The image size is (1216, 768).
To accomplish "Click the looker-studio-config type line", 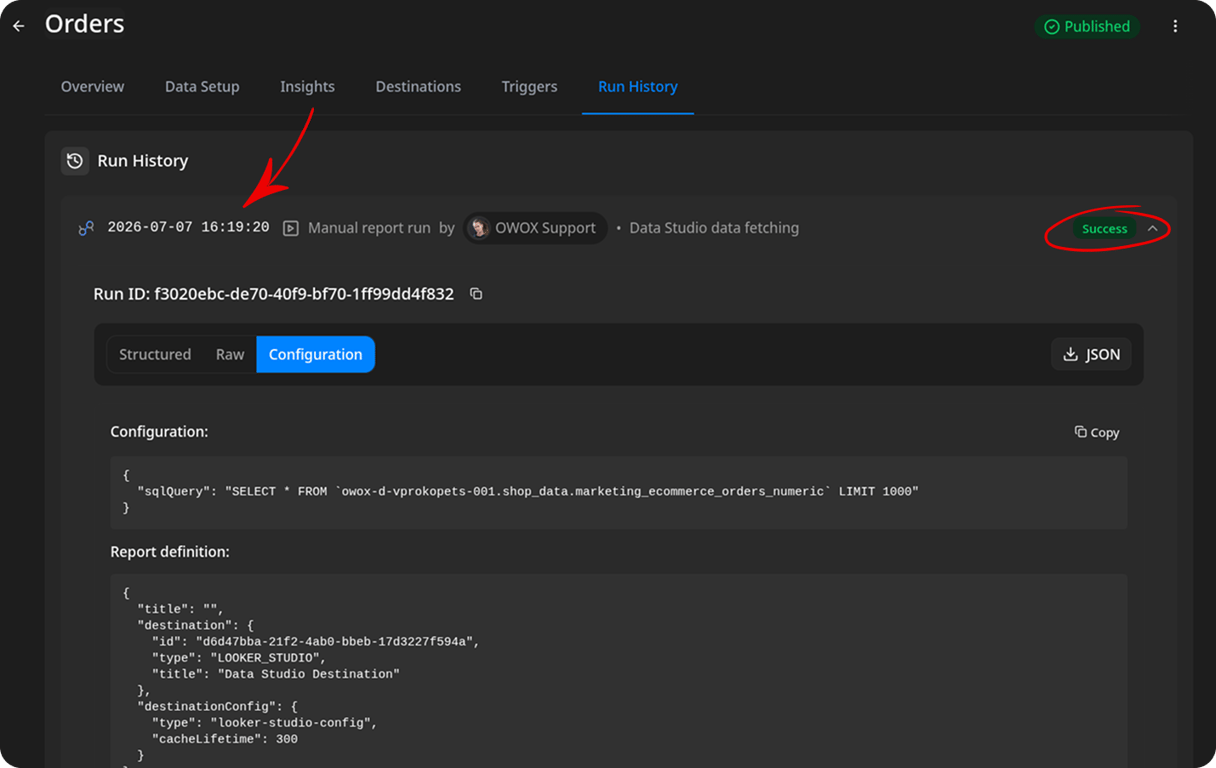I will tap(265, 723).
